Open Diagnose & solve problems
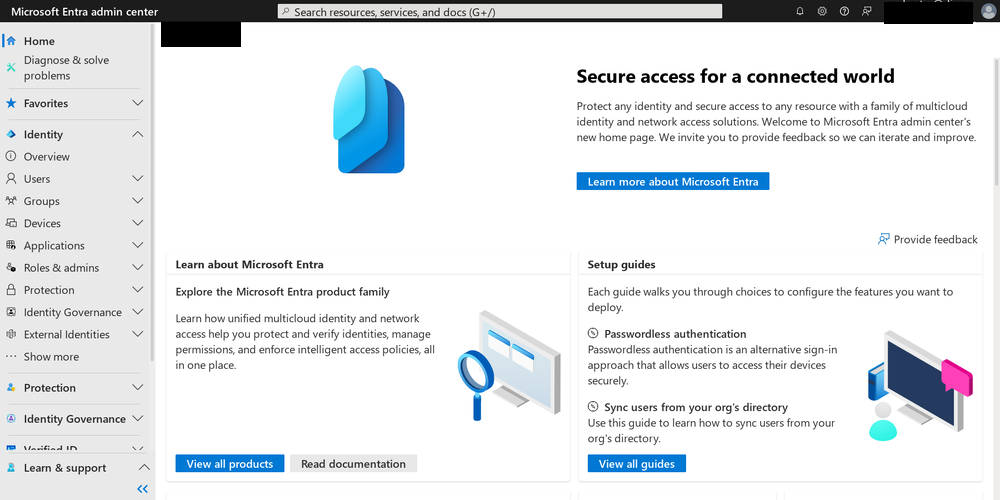1000x500 pixels. pyautogui.click(x=66, y=68)
